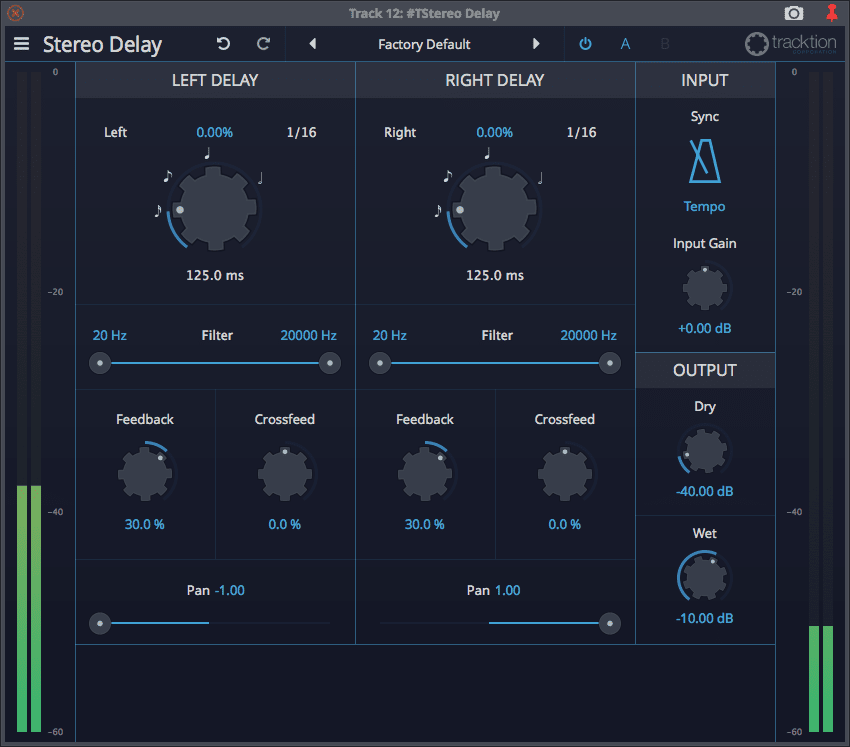Select previous preset with left arrow
This screenshot has height=747, width=850.
click(313, 44)
